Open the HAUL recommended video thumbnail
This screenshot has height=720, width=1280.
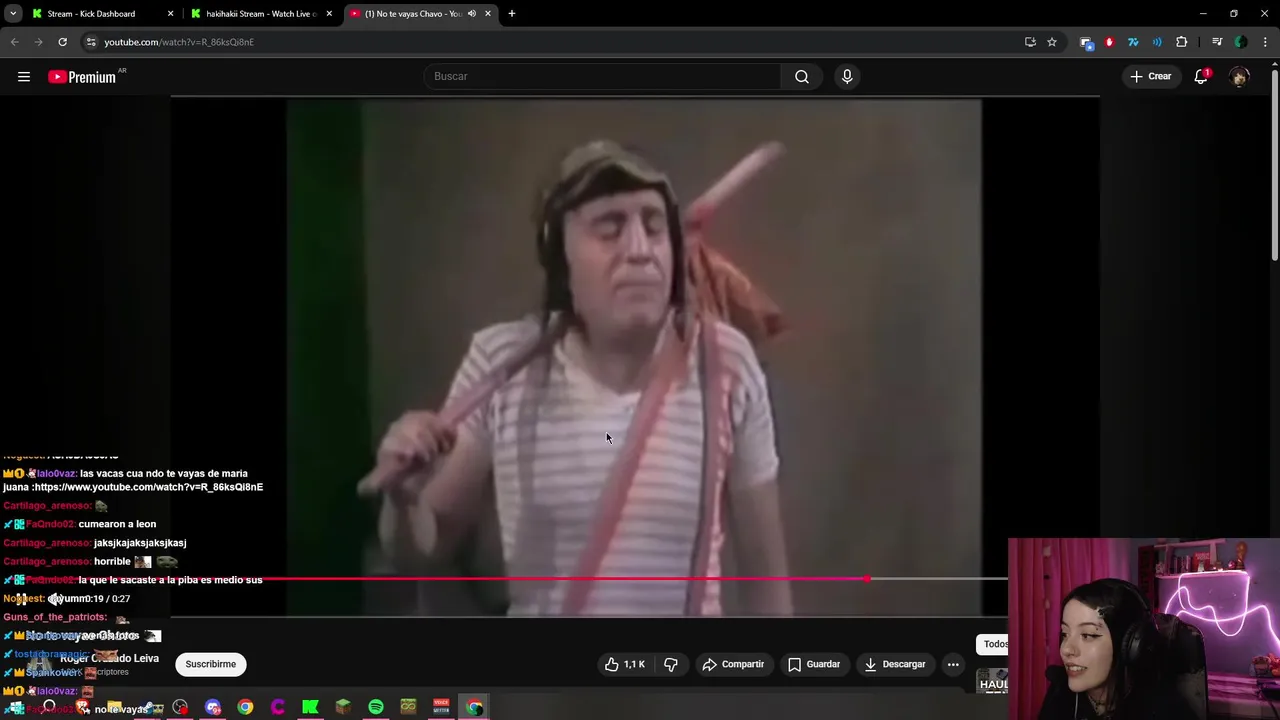click(993, 683)
